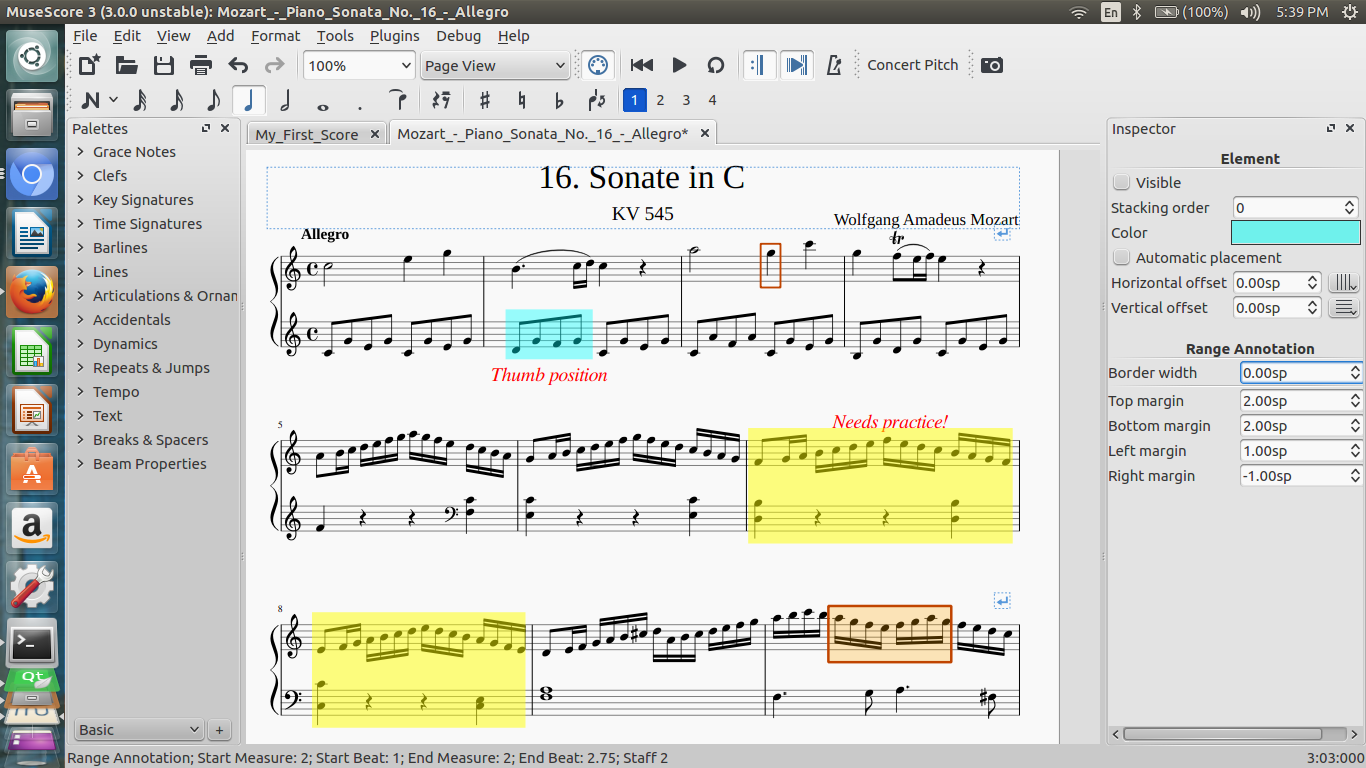The height and width of the screenshot is (768, 1366).
Task: Undo the last action
Action: pyautogui.click(x=238, y=65)
